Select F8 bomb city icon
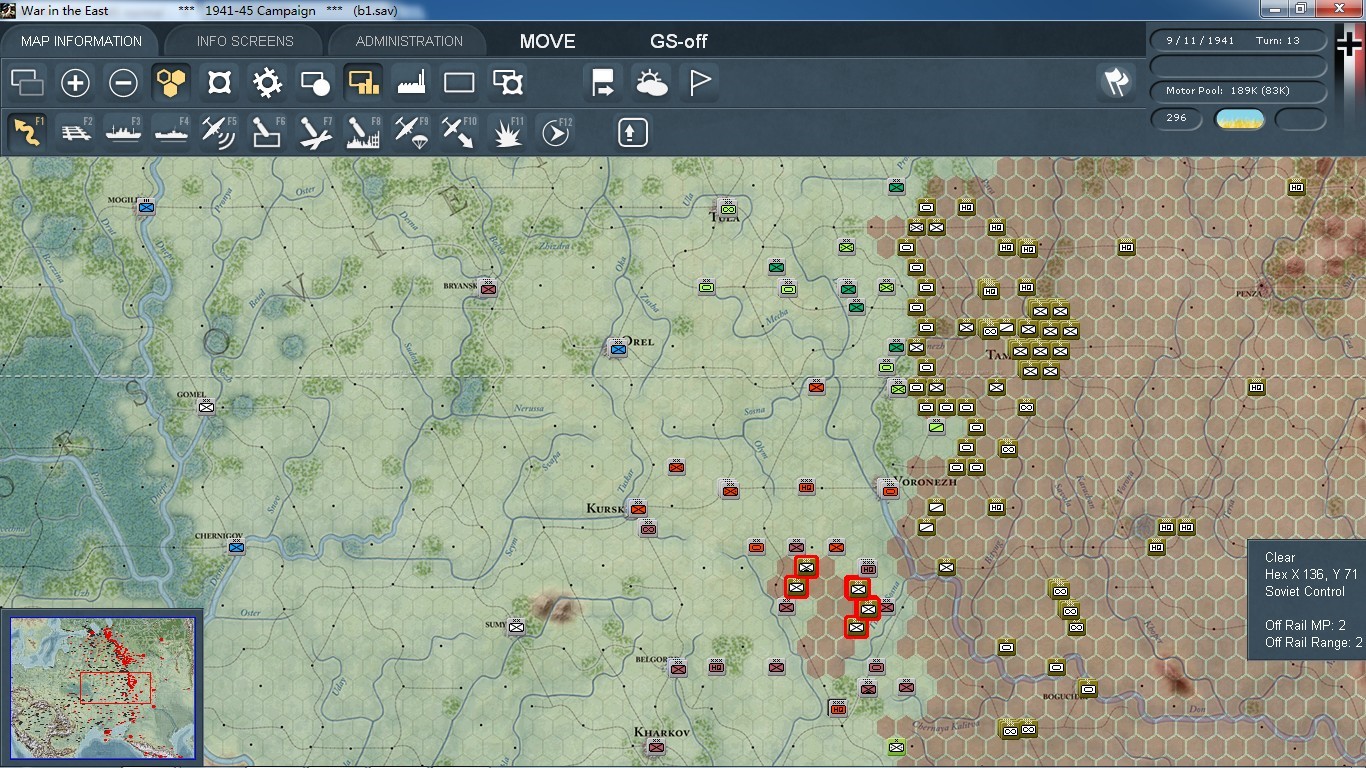The width and height of the screenshot is (1366, 768). 363,132
